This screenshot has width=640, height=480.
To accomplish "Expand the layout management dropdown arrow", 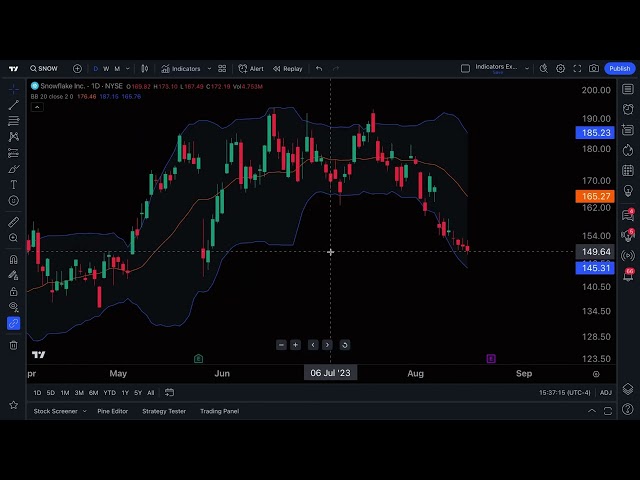I will [x=527, y=69].
